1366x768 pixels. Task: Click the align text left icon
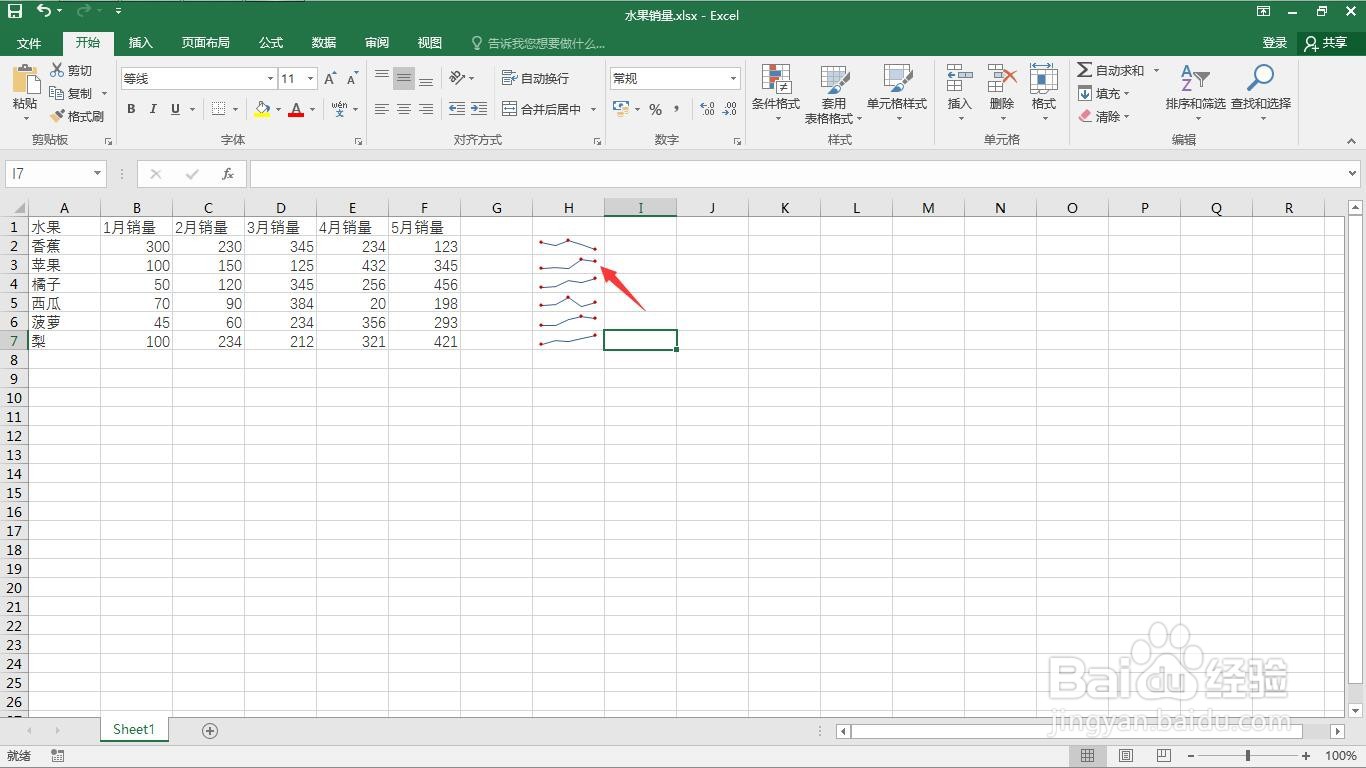coord(382,109)
